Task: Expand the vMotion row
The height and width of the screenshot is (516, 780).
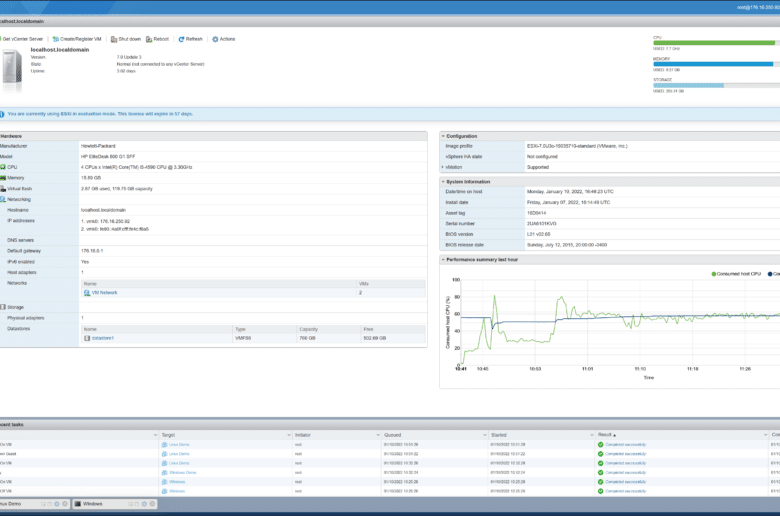Action: tap(443, 167)
